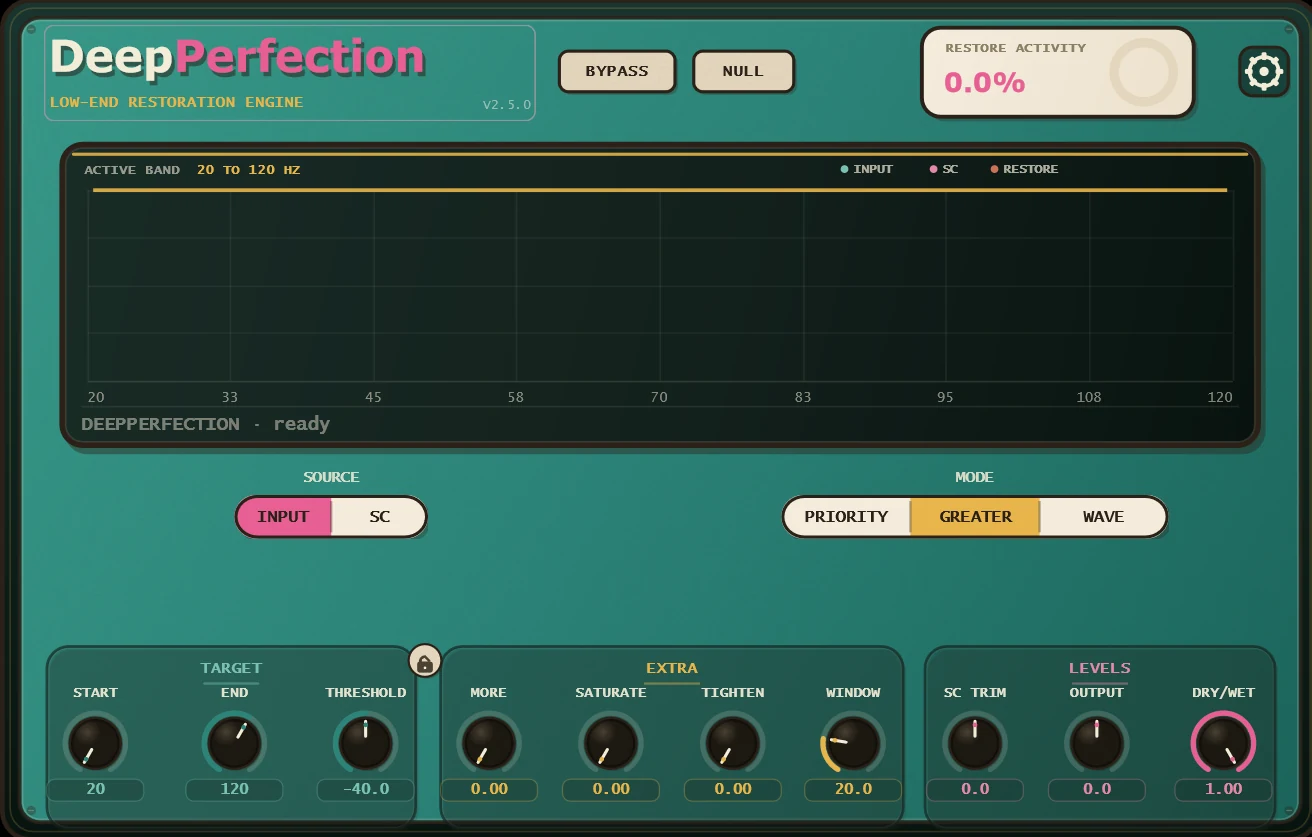The width and height of the screenshot is (1312, 837).
Task: Click the 95 Hz axis label
Action: 945,397
